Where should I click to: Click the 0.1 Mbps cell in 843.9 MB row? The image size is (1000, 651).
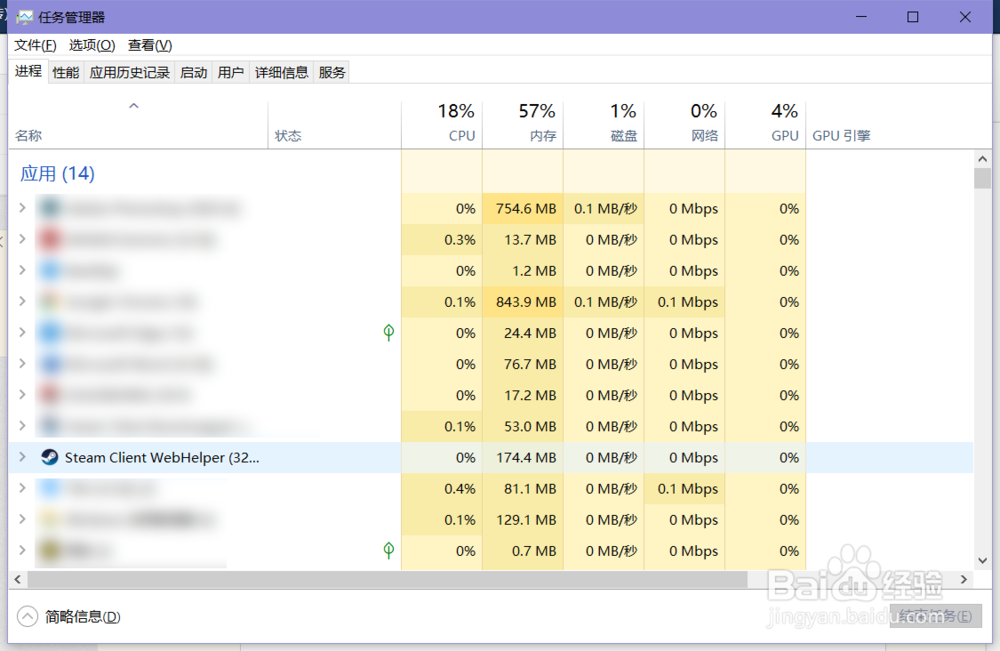tap(685, 302)
